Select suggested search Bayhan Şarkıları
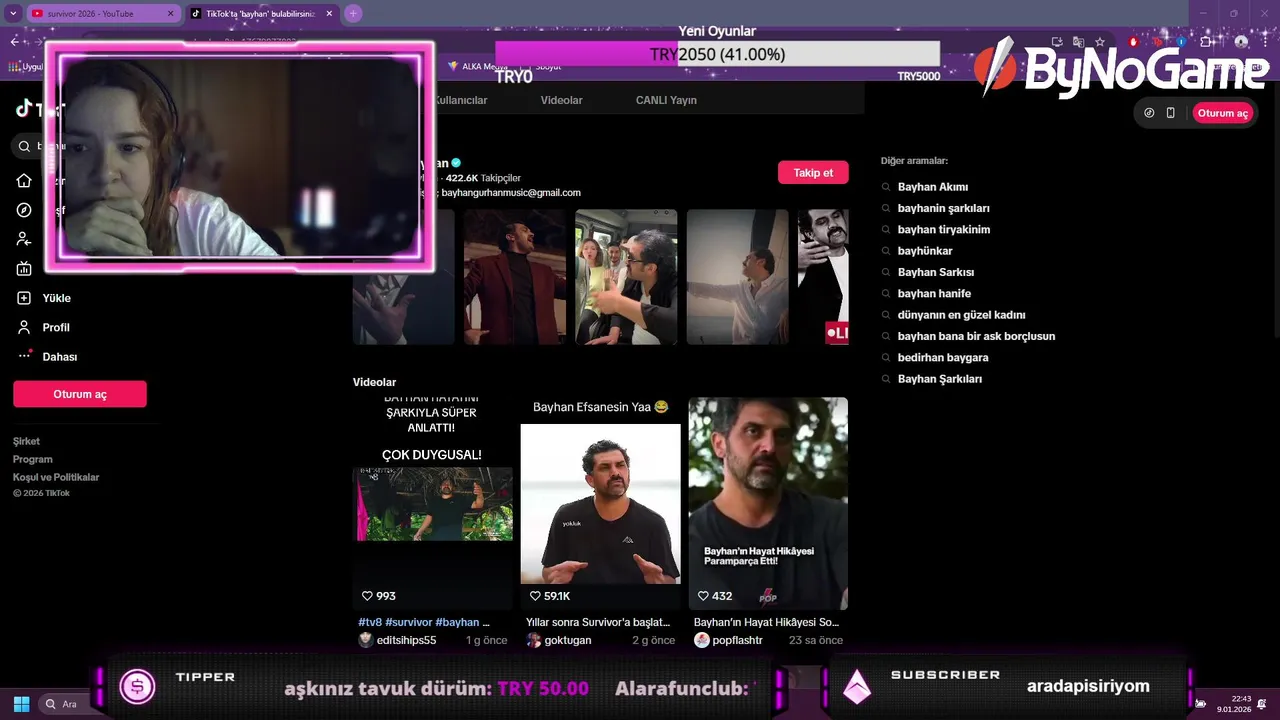 (x=940, y=379)
